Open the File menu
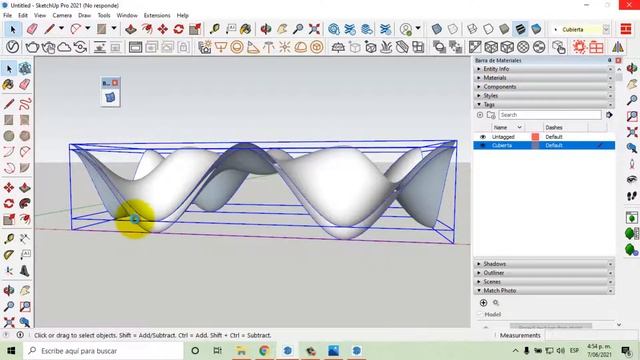This screenshot has height=360, width=640. tap(7, 15)
